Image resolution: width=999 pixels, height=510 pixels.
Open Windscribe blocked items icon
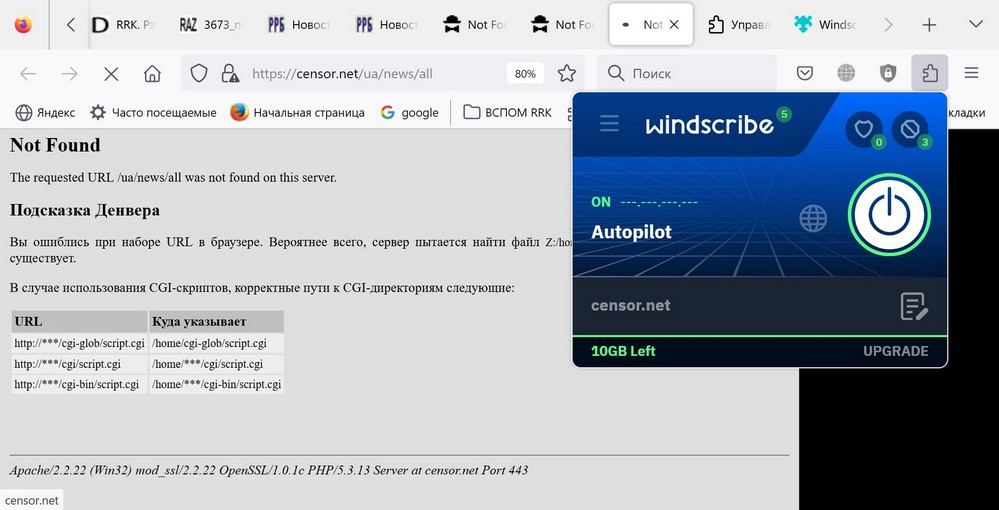click(x=910, y=129)
